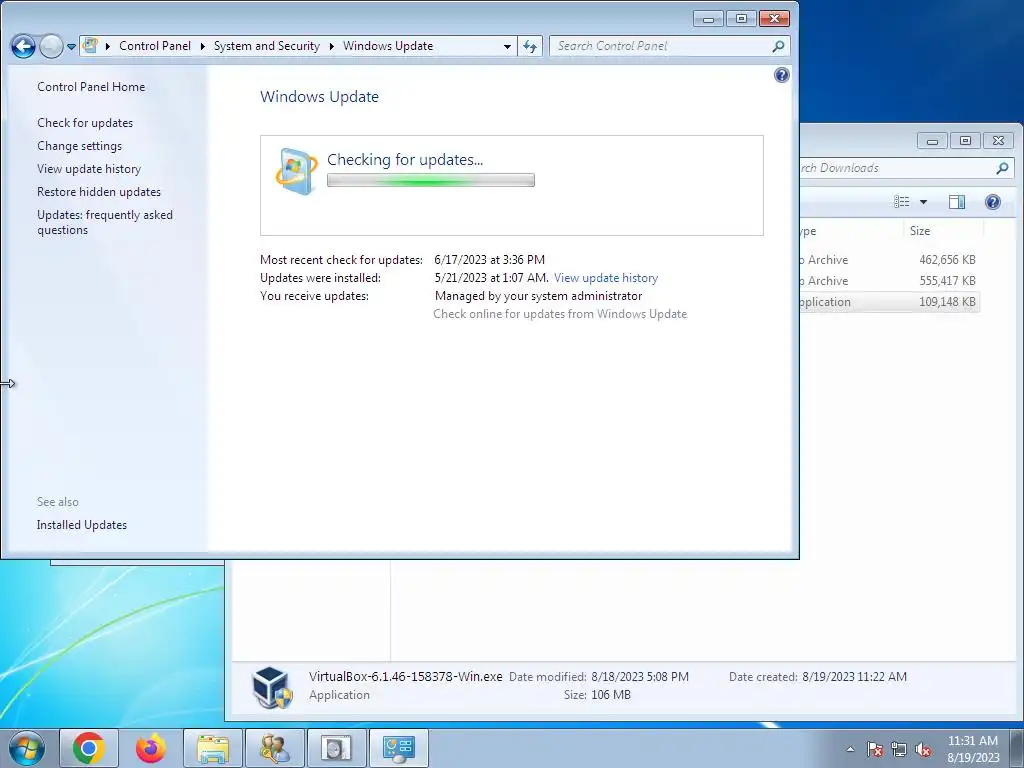Toggle the preview pane in Downloads window
The height and width of the screenshot is (768, 1024).
(x=957, y=202)
